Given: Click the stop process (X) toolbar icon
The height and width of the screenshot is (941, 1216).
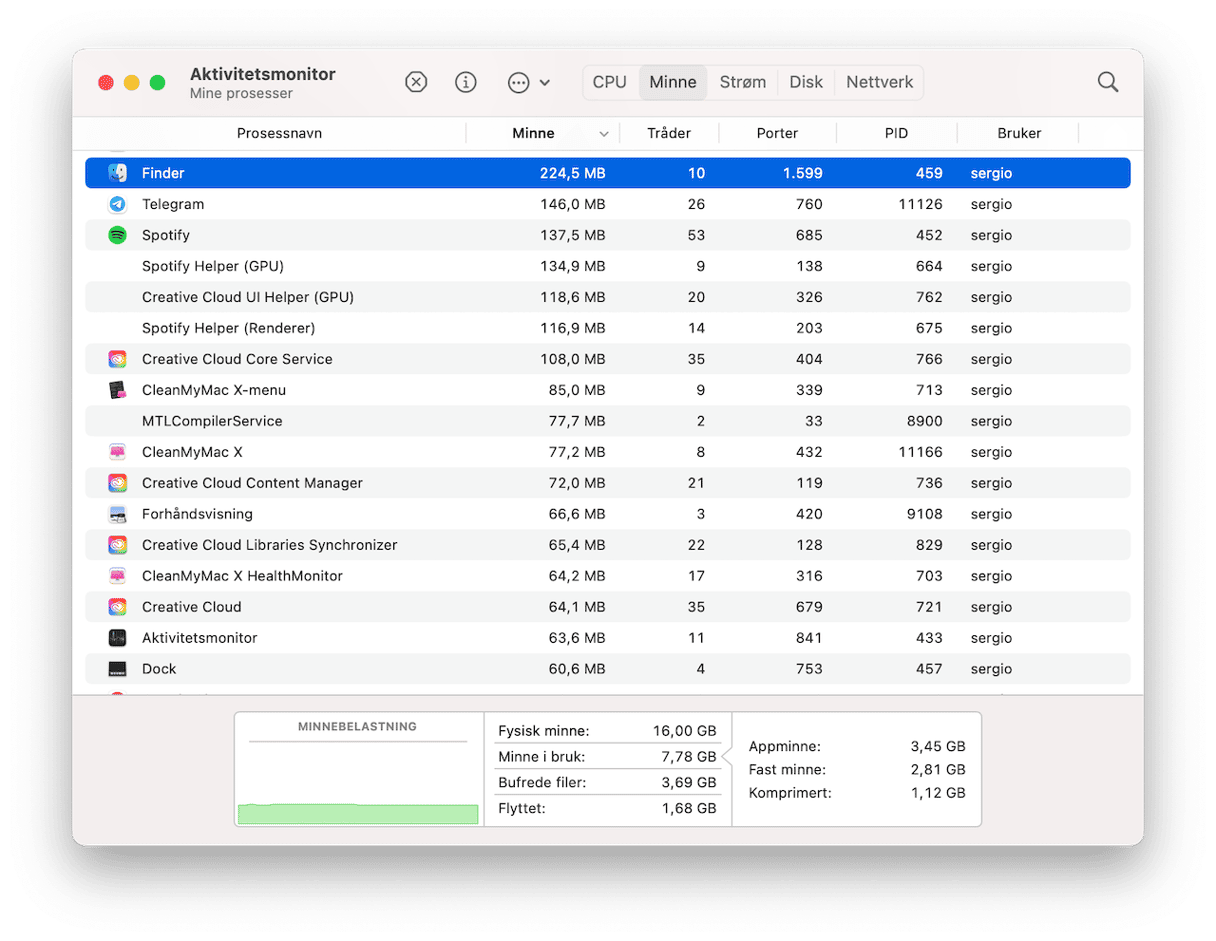Looking at the screenshot, I should [416, 82].
